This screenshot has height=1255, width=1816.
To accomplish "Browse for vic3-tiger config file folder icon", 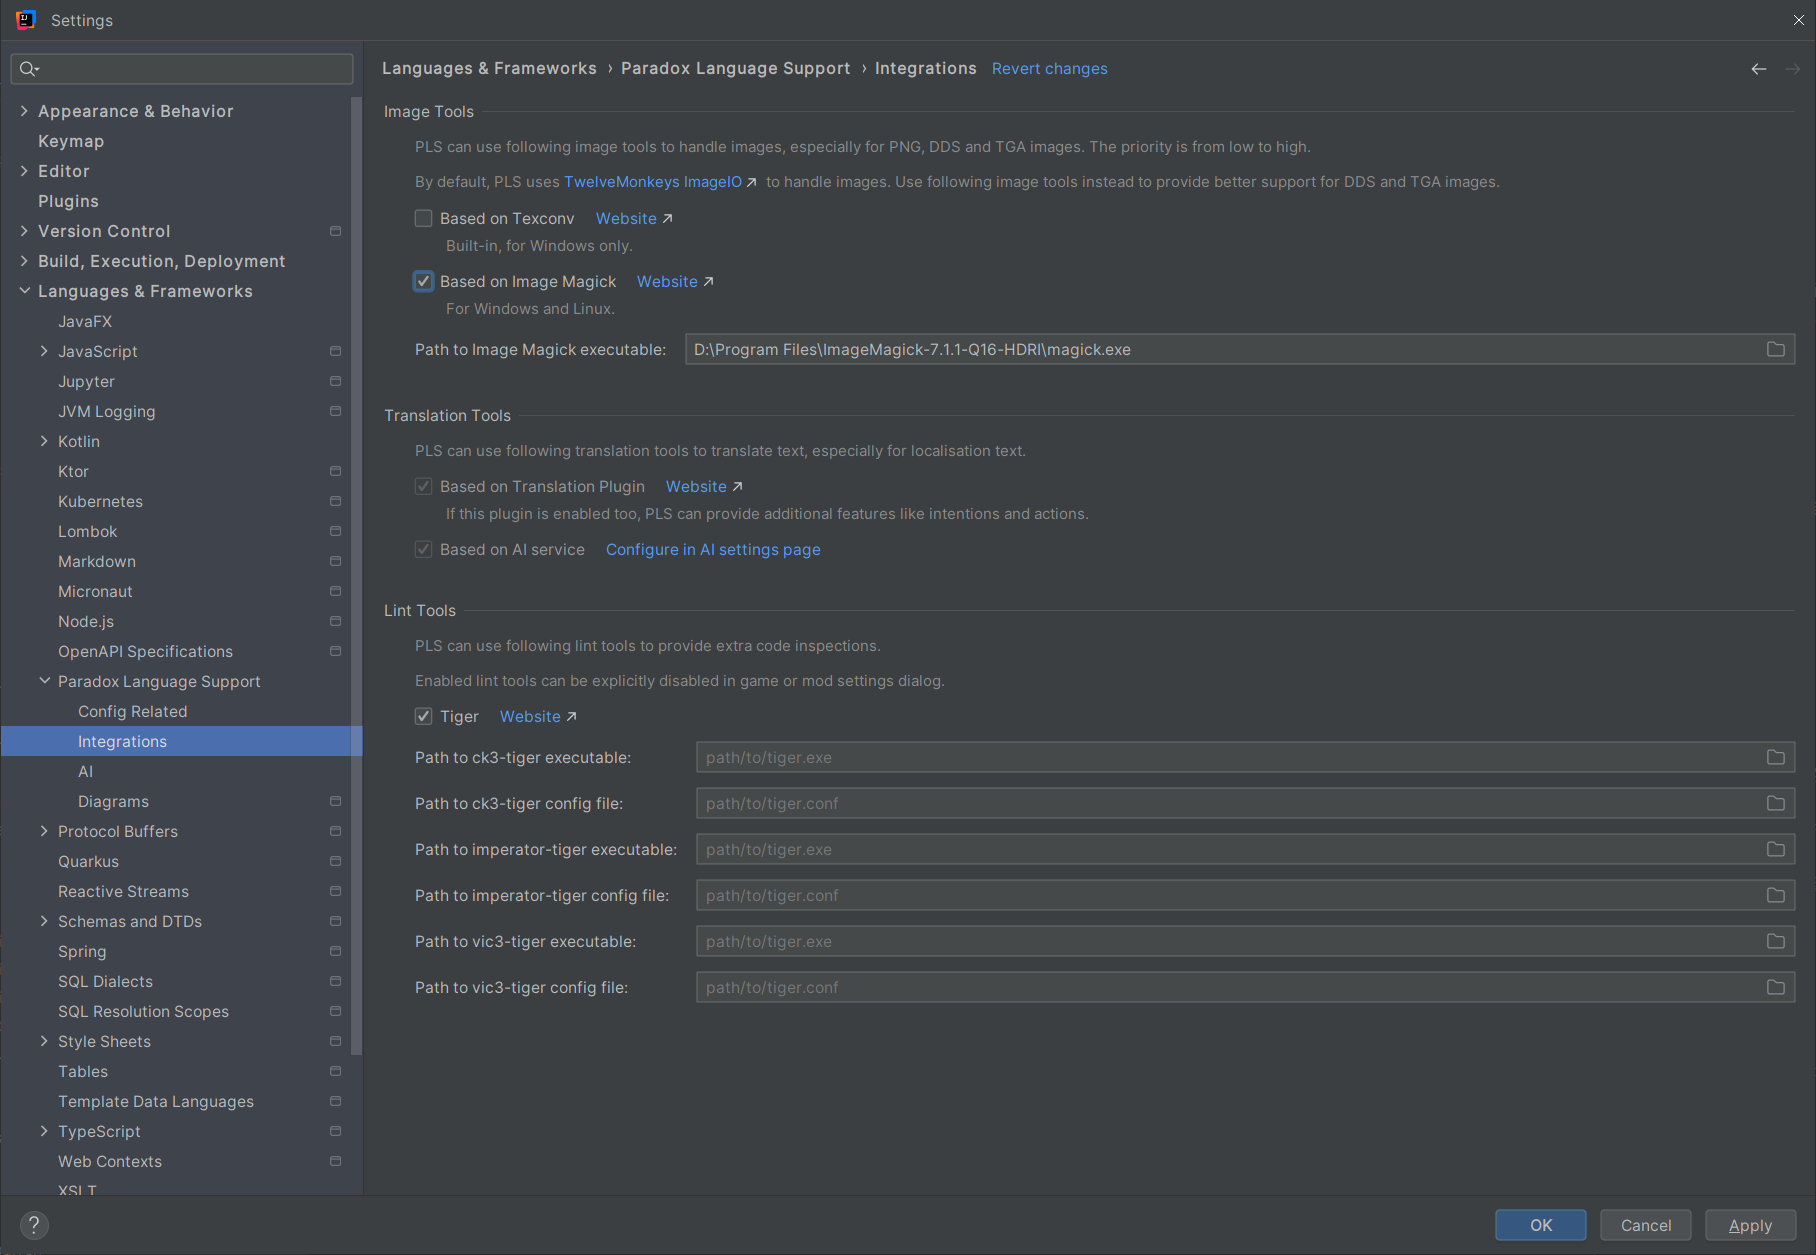I will pyautogui.click(x=1775, y=987).
